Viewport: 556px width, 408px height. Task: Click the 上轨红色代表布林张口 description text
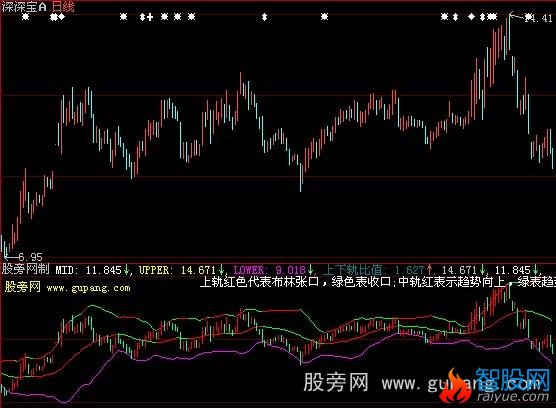click(260, 282)
